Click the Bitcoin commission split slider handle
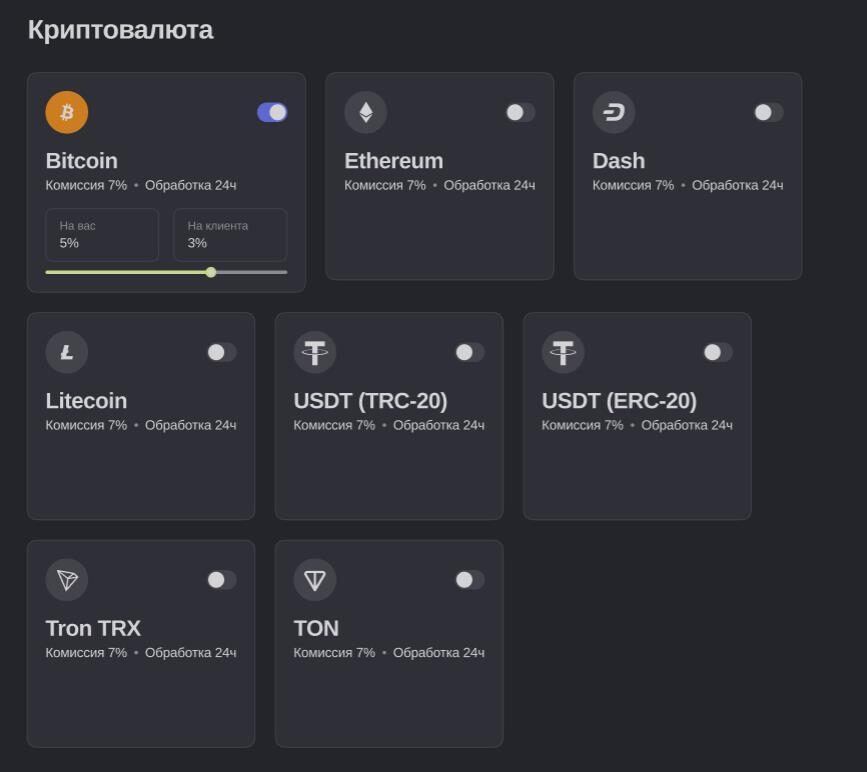Screen dimensions: 867x772 click(x=211, y=272)
